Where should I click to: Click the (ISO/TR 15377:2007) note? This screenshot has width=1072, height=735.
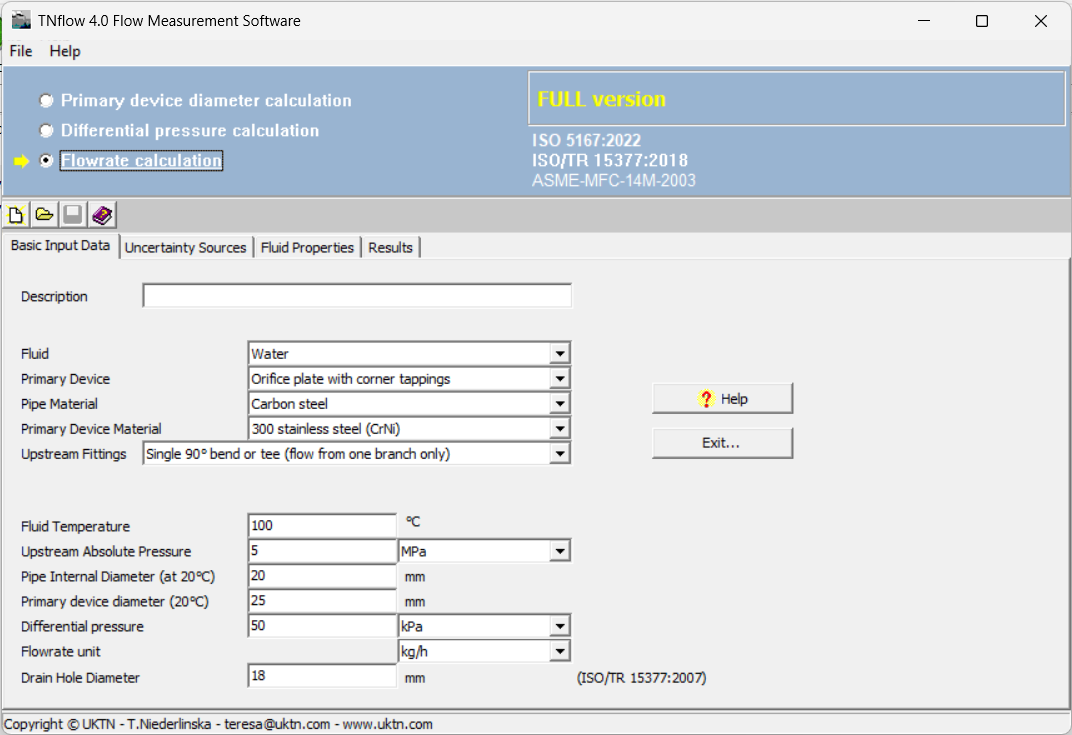(x=641, y=678)
